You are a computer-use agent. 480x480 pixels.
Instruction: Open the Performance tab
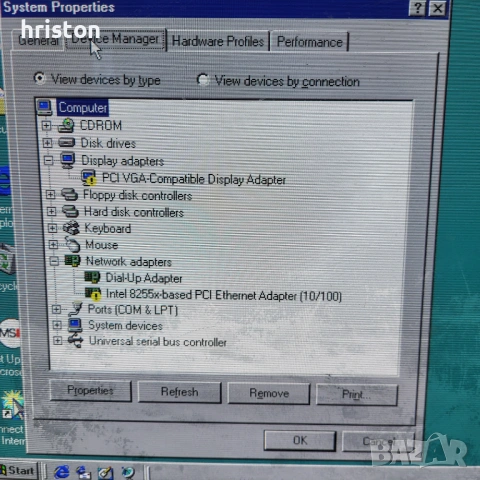(310, 42)
